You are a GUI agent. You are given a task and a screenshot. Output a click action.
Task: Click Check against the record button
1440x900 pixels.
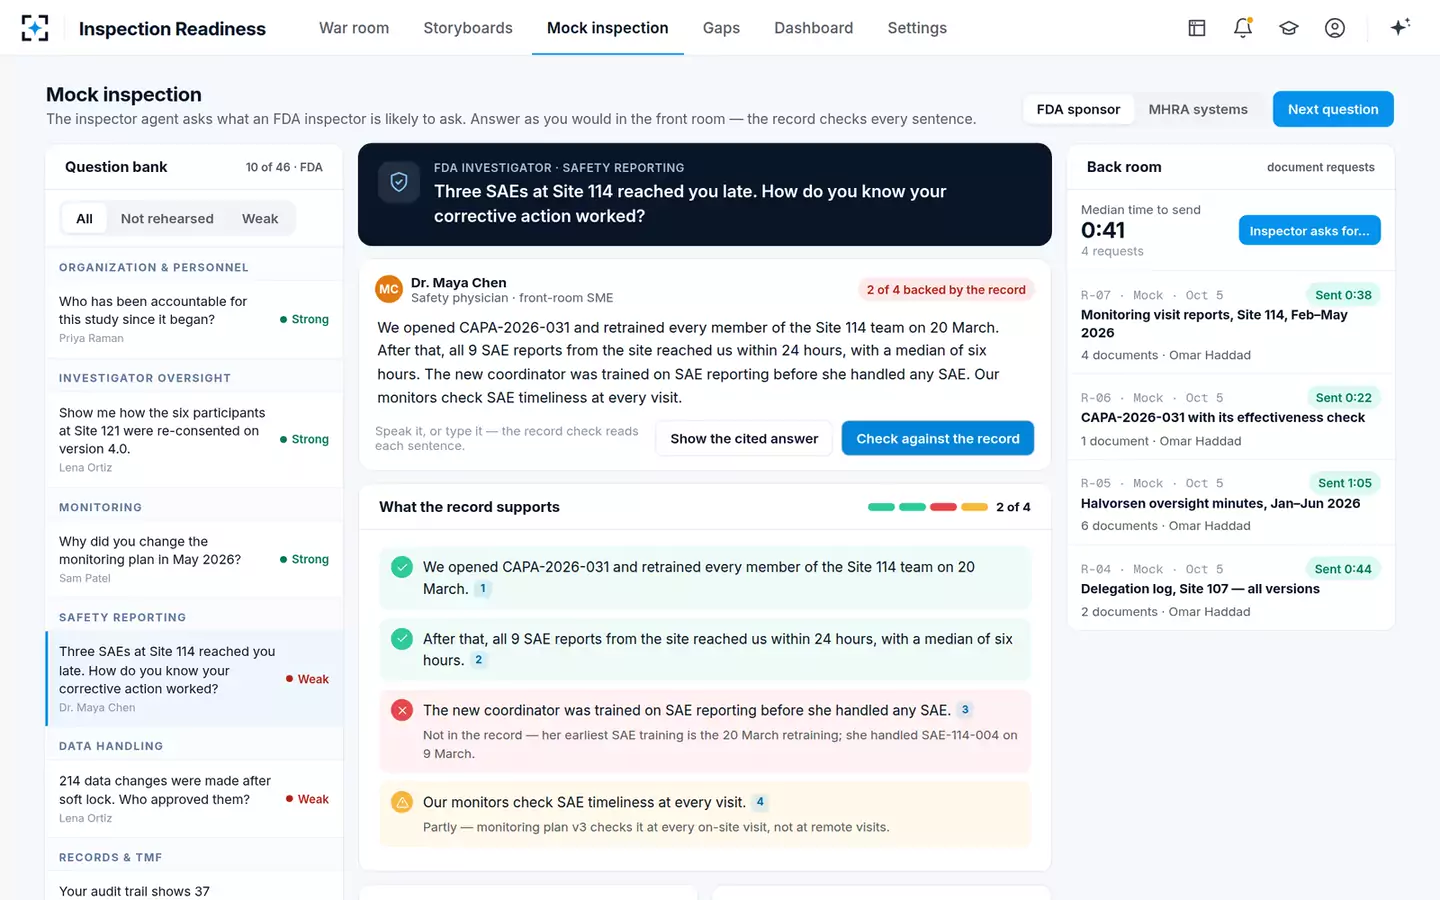pyautogui.click(x=938, y=438)
